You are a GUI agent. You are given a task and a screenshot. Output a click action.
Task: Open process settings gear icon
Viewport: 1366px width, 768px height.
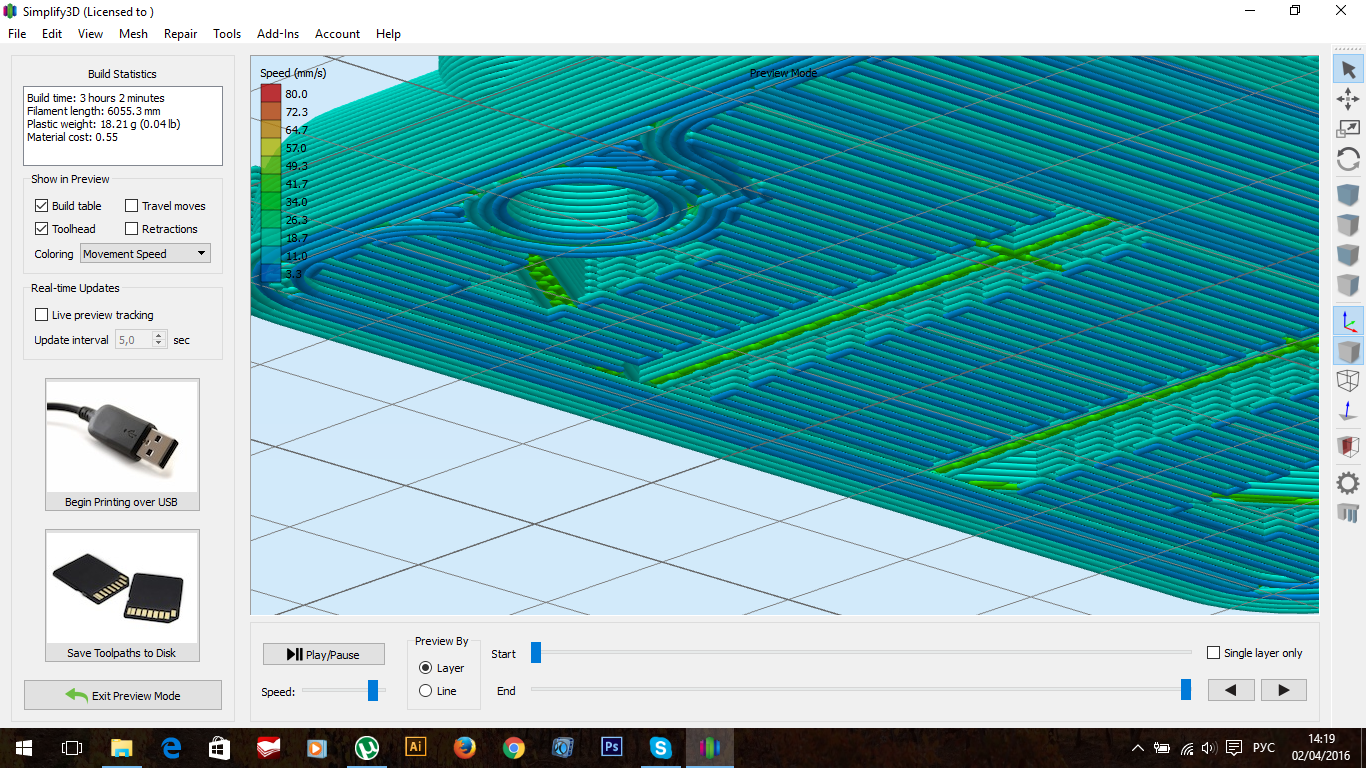(x=1348, y=483)
